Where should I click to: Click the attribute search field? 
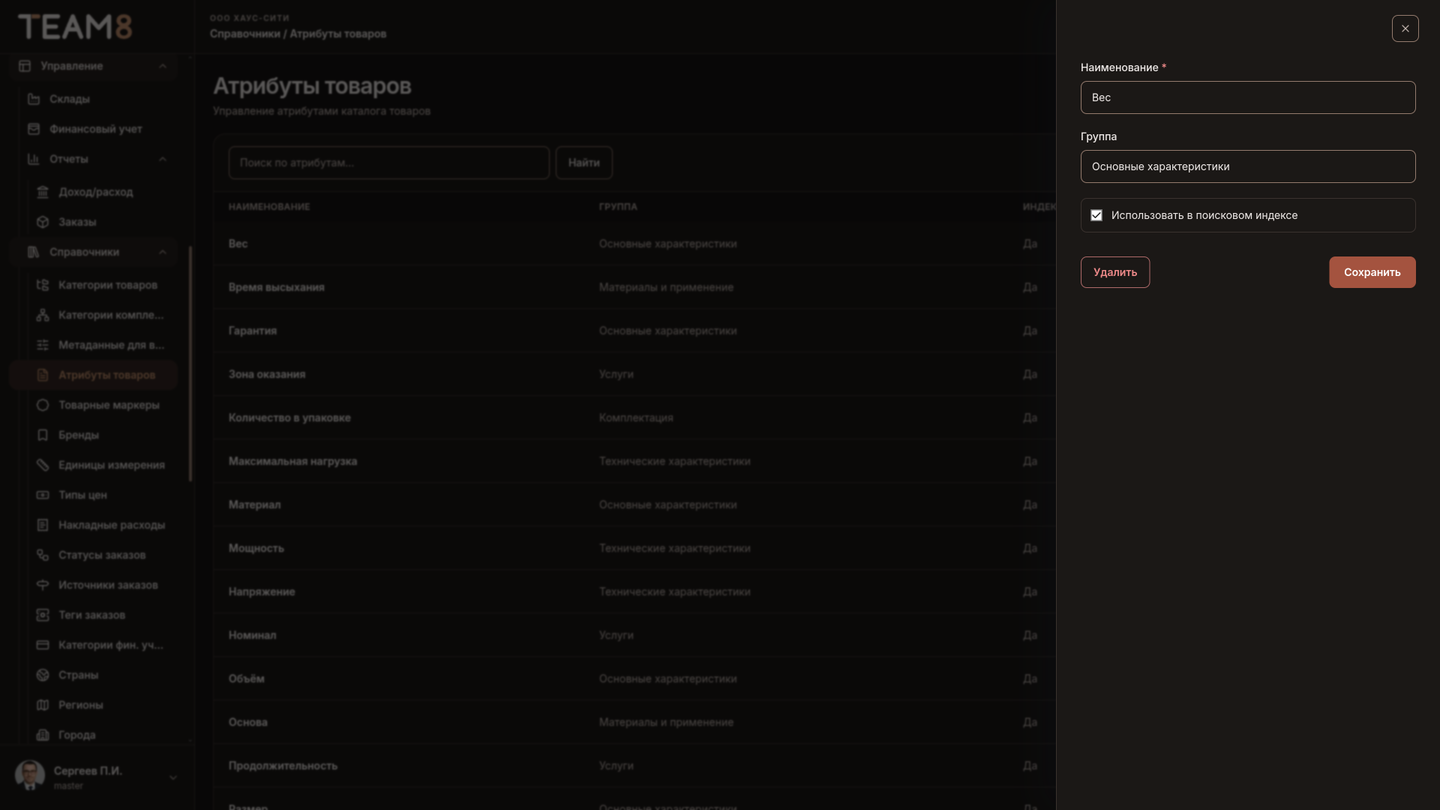(389, 163)
